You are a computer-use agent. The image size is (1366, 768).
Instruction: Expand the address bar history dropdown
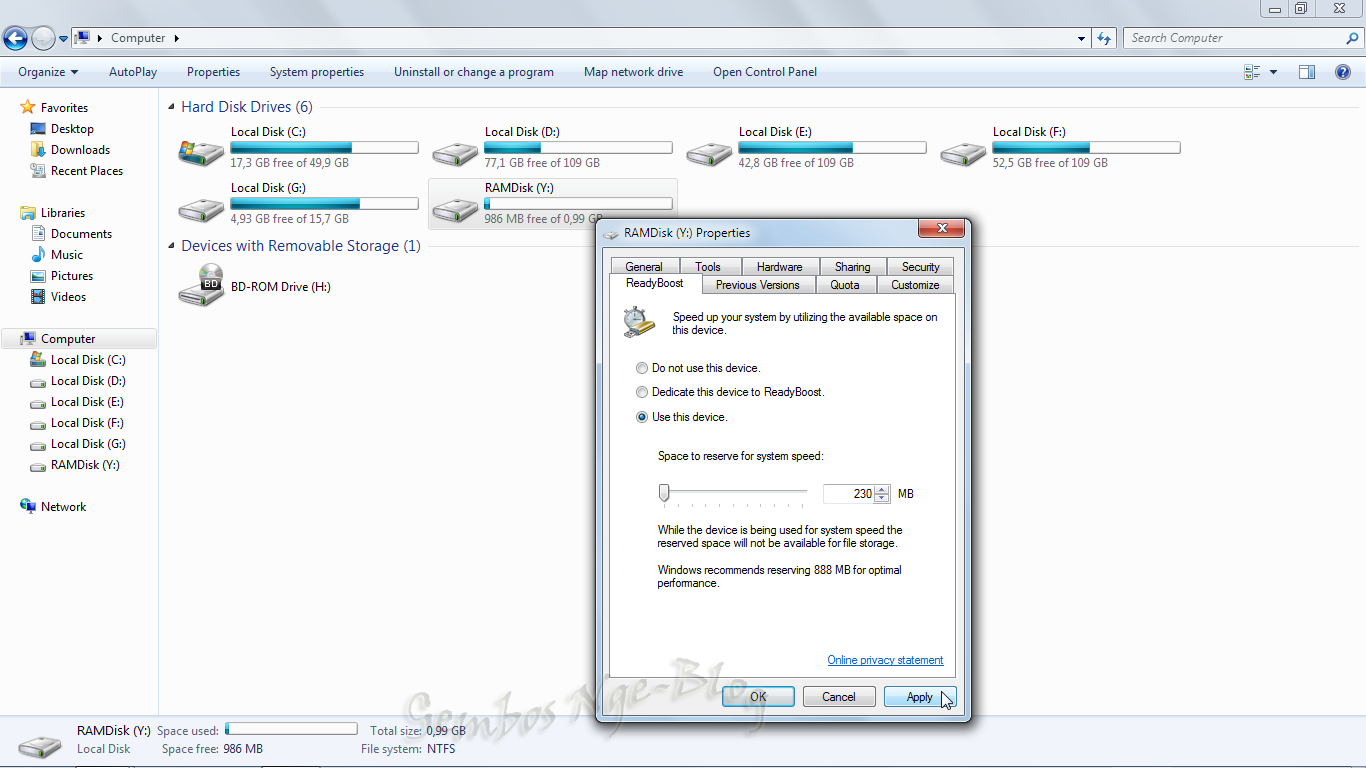point(1082,38)
